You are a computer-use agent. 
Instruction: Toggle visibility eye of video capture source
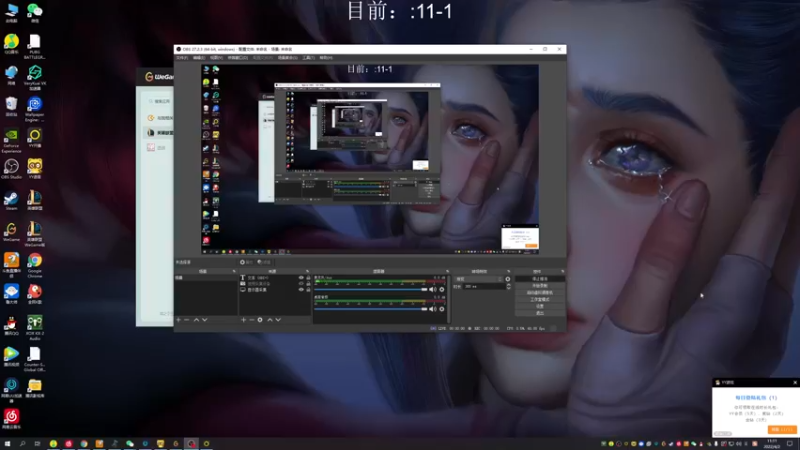tap(301, 284)
